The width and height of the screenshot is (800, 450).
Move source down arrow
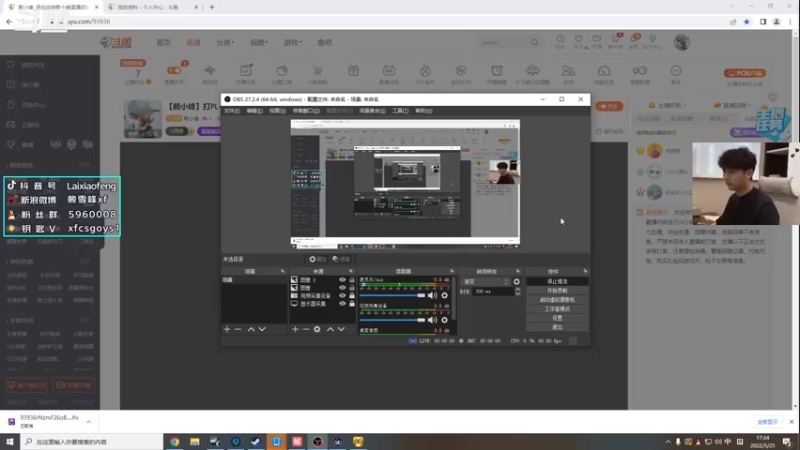pos(341,330)
